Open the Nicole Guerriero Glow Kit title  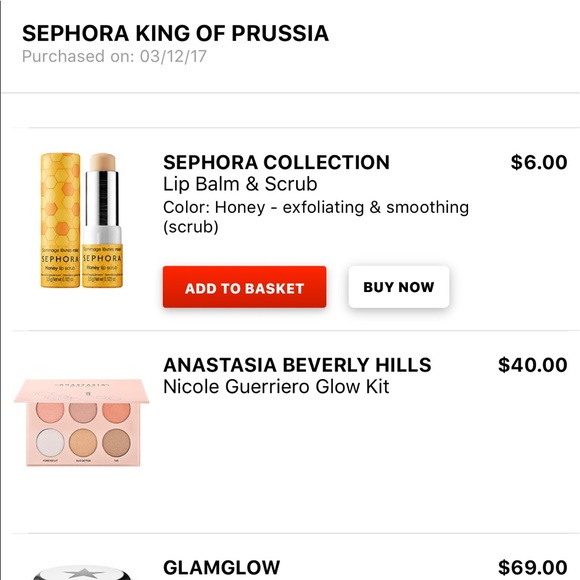276,387
